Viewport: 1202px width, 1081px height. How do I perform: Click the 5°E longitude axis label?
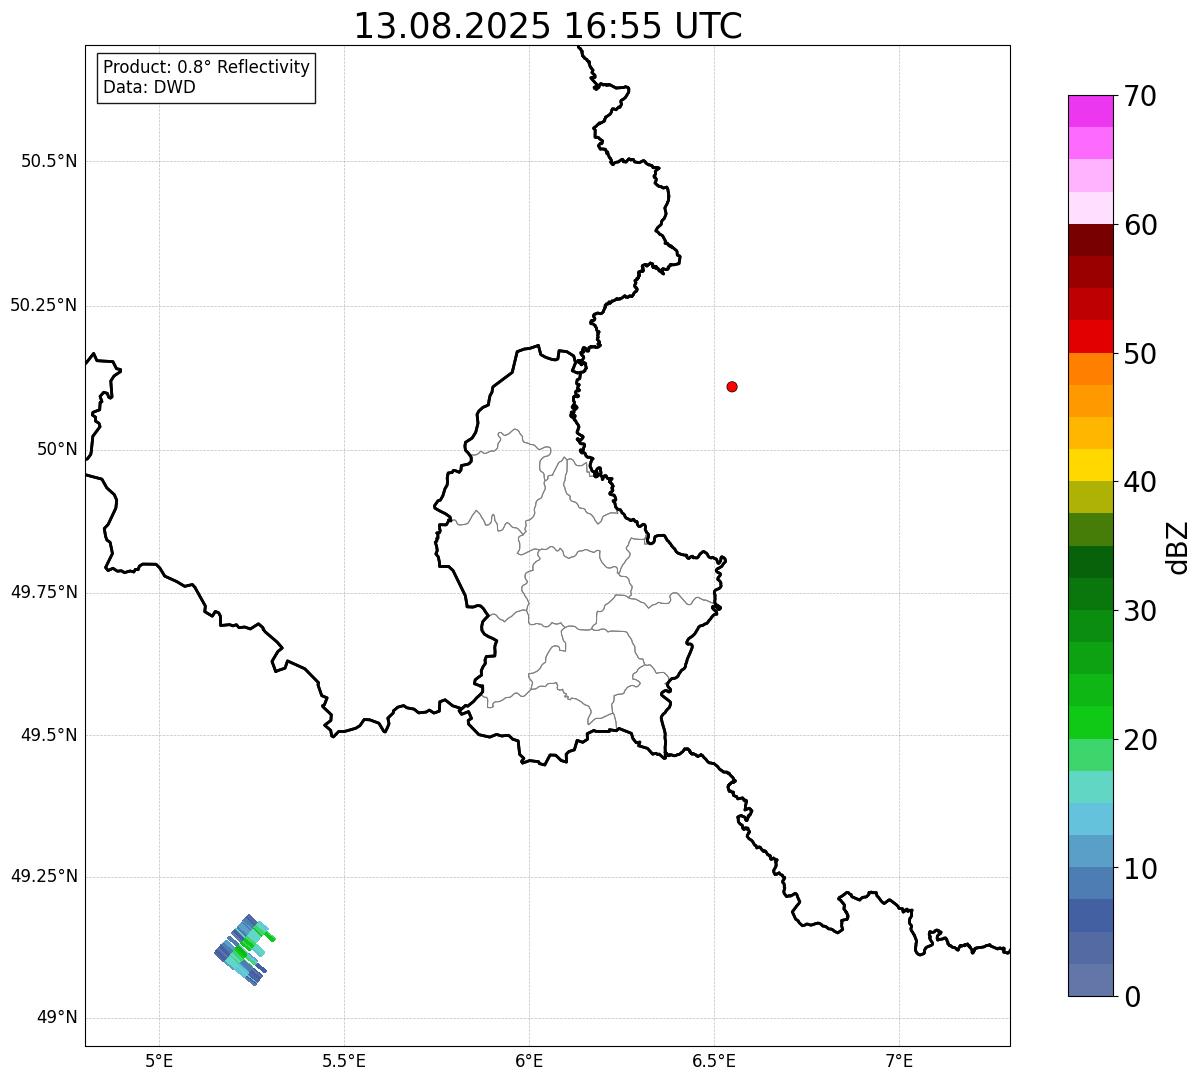click(x=159, y=1060)
